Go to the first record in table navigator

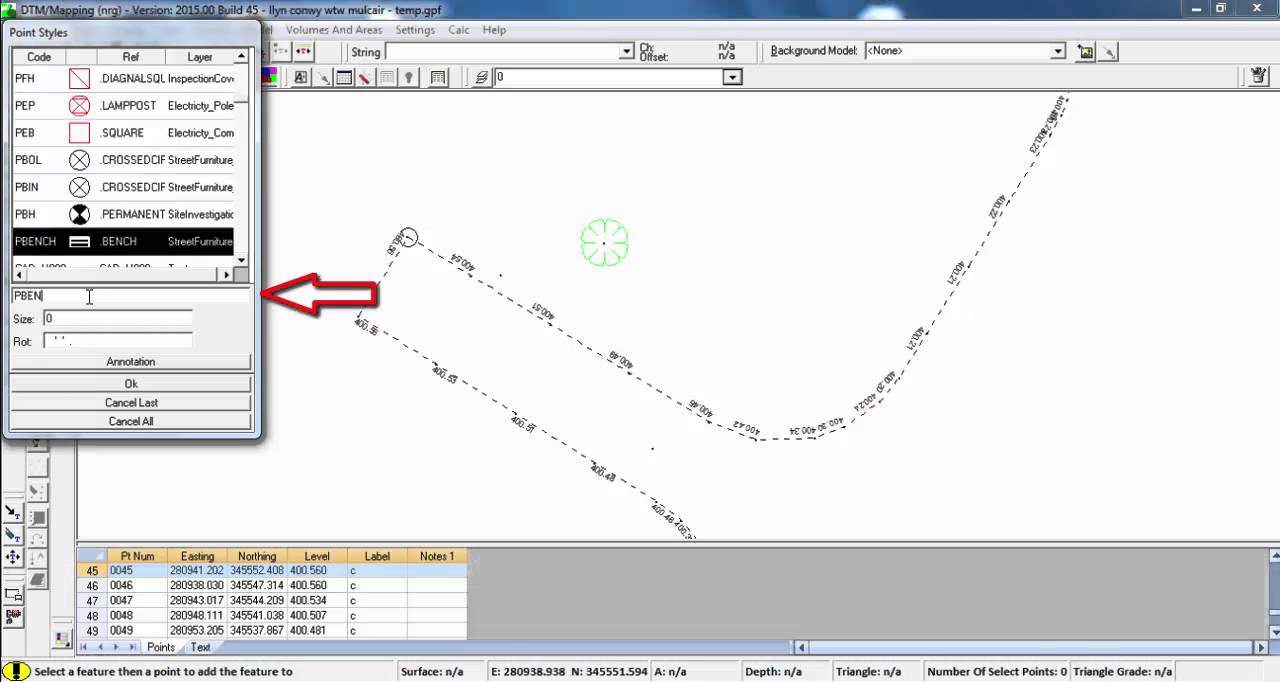point(83,647)
